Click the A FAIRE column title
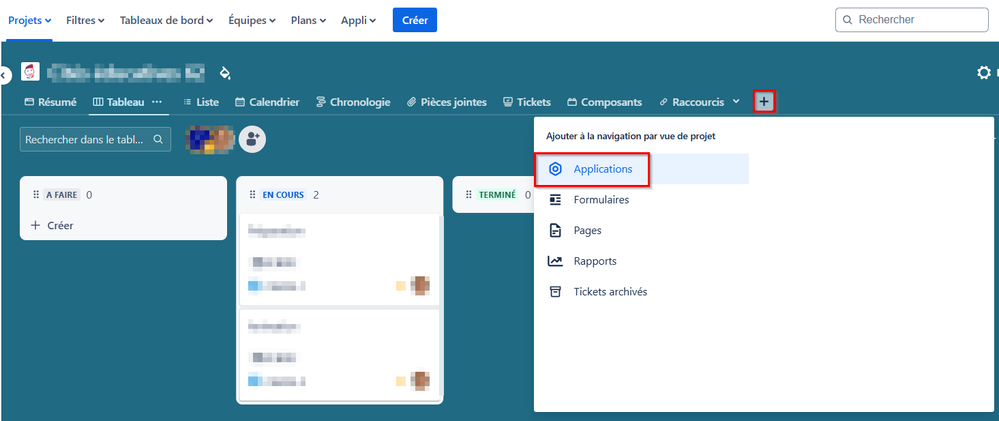999x421 pixels. click(62, 195)
